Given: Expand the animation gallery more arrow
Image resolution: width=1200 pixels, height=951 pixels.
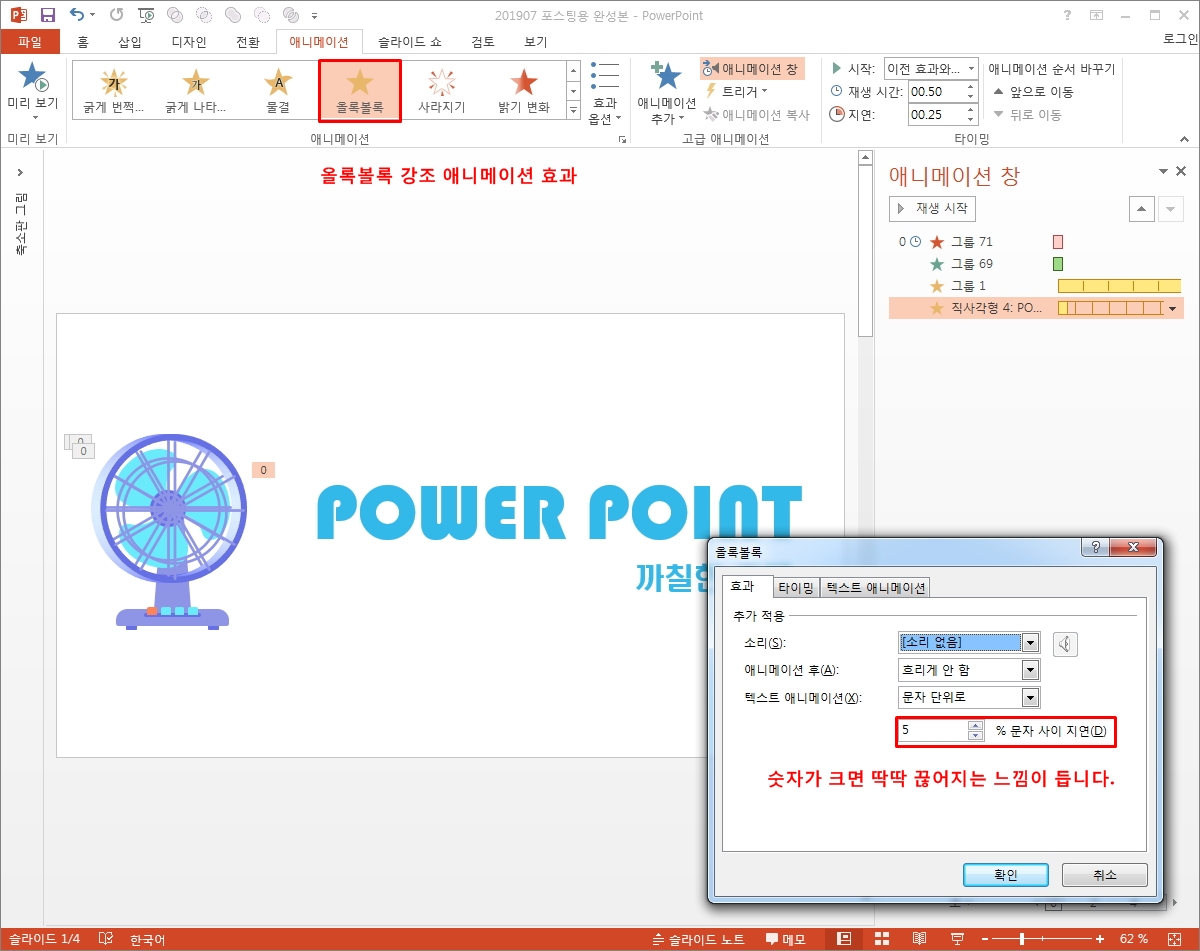Looking at the screenshot, I should click(573, 111).
